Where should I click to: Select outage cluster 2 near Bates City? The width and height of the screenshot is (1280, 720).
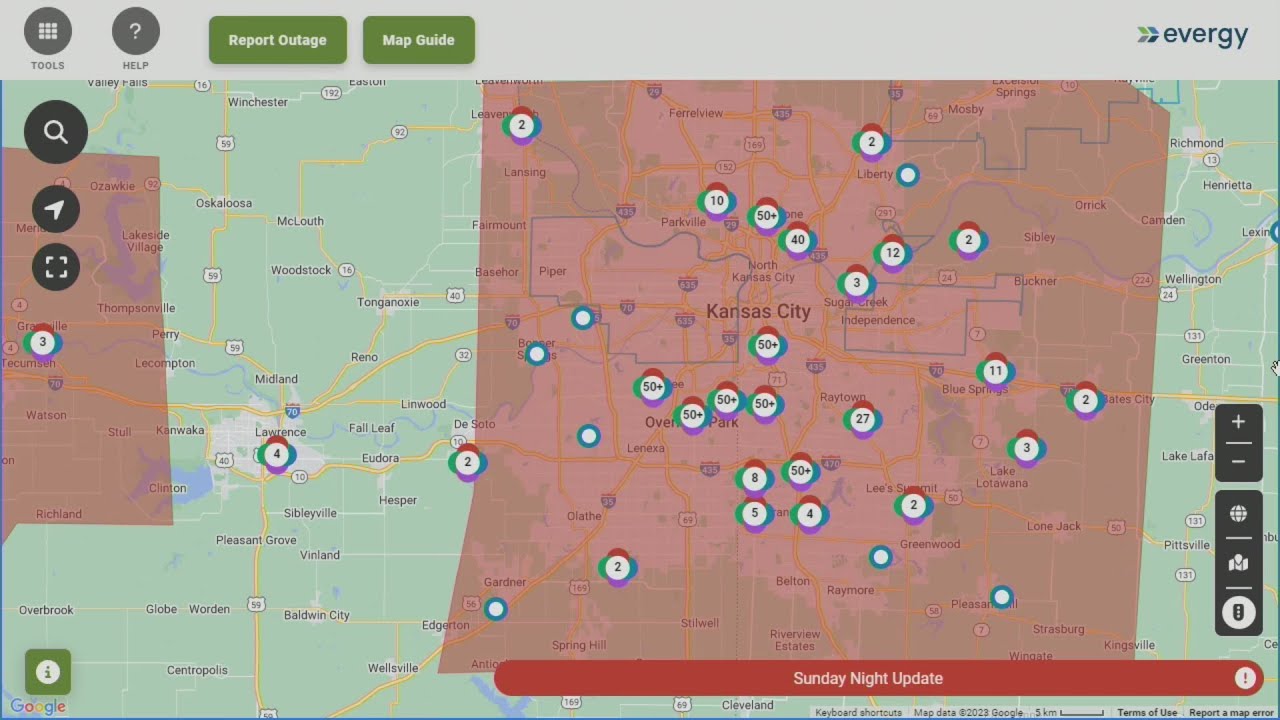1085,400
